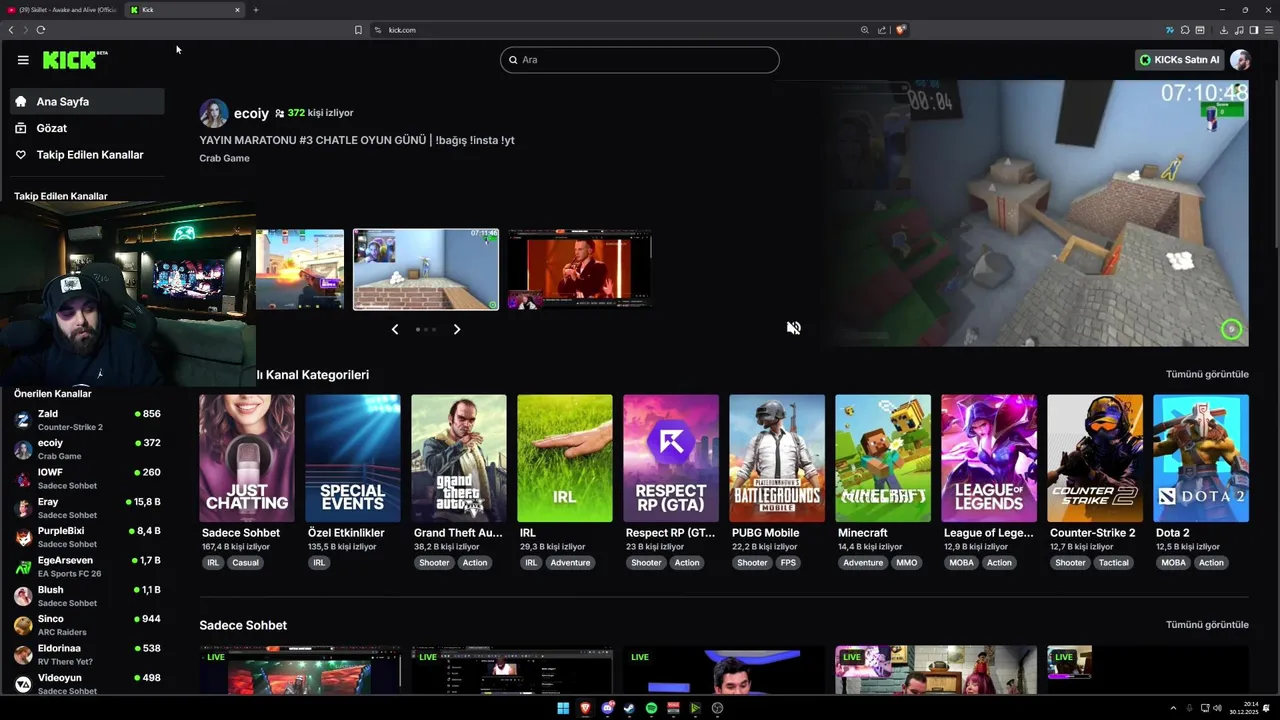Open the zoom magnifier icon in address bar
1280x720 pixels.
coord(865,30)
